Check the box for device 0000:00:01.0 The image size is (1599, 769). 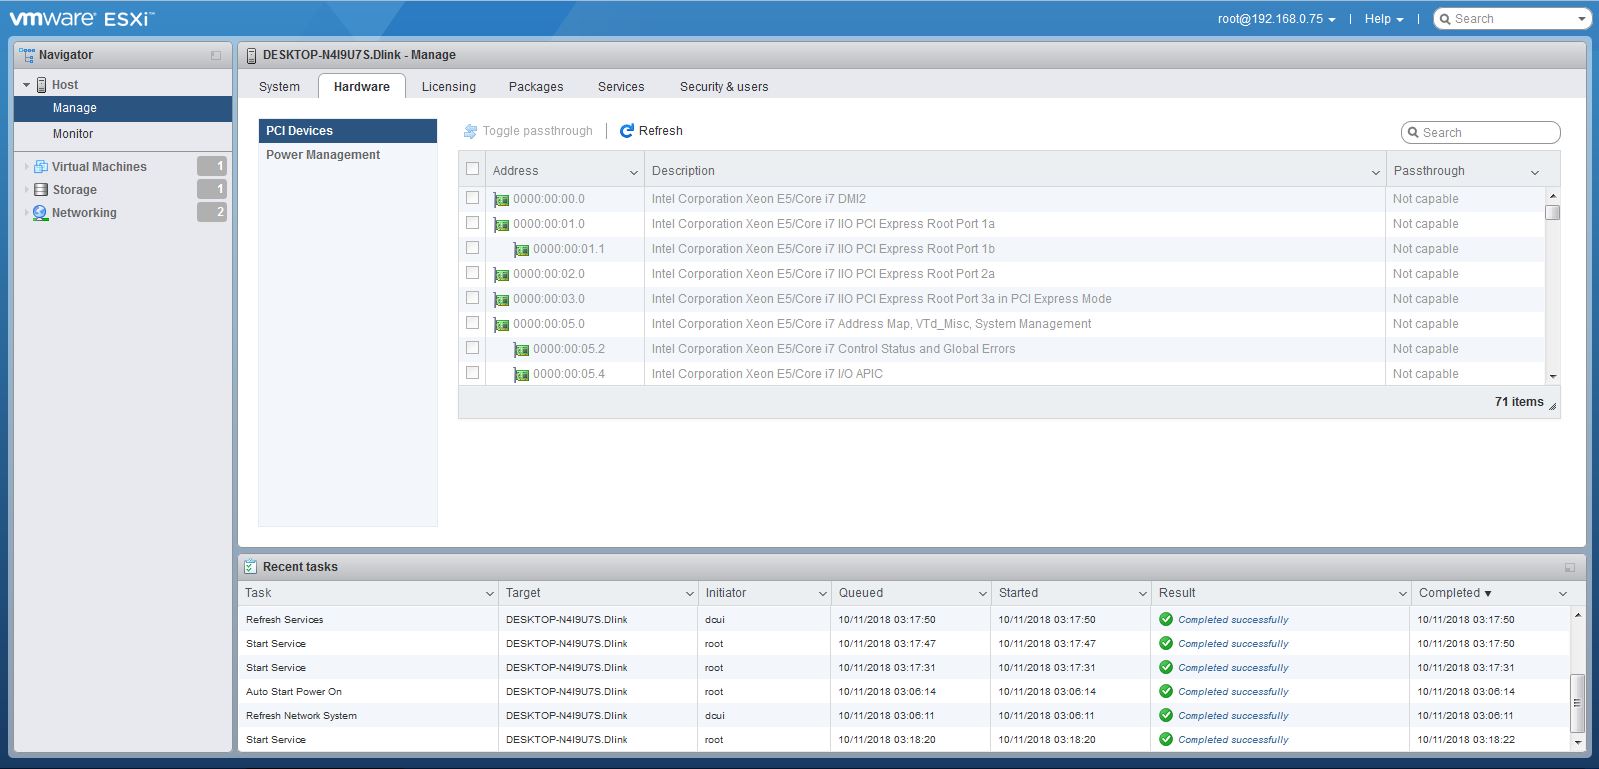(473, 223)
